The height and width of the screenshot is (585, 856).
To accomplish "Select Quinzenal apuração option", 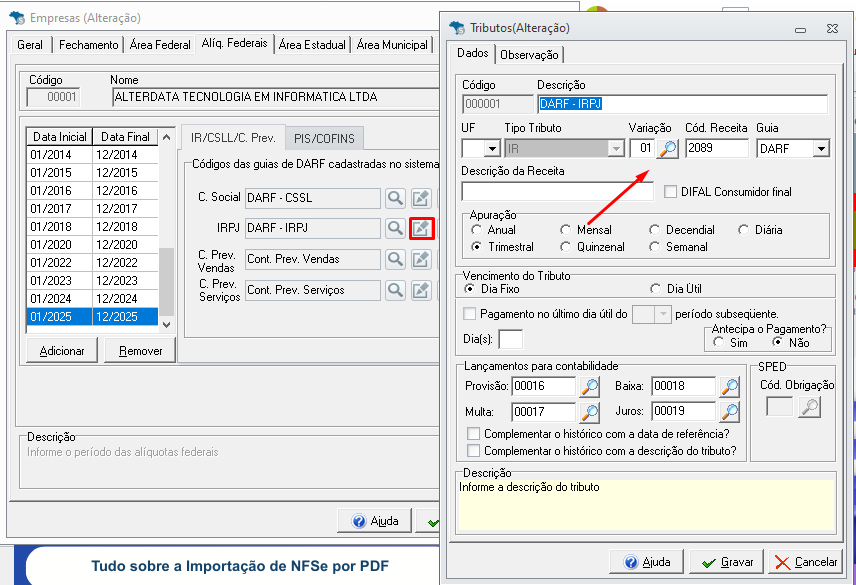I will coord(566,247).
